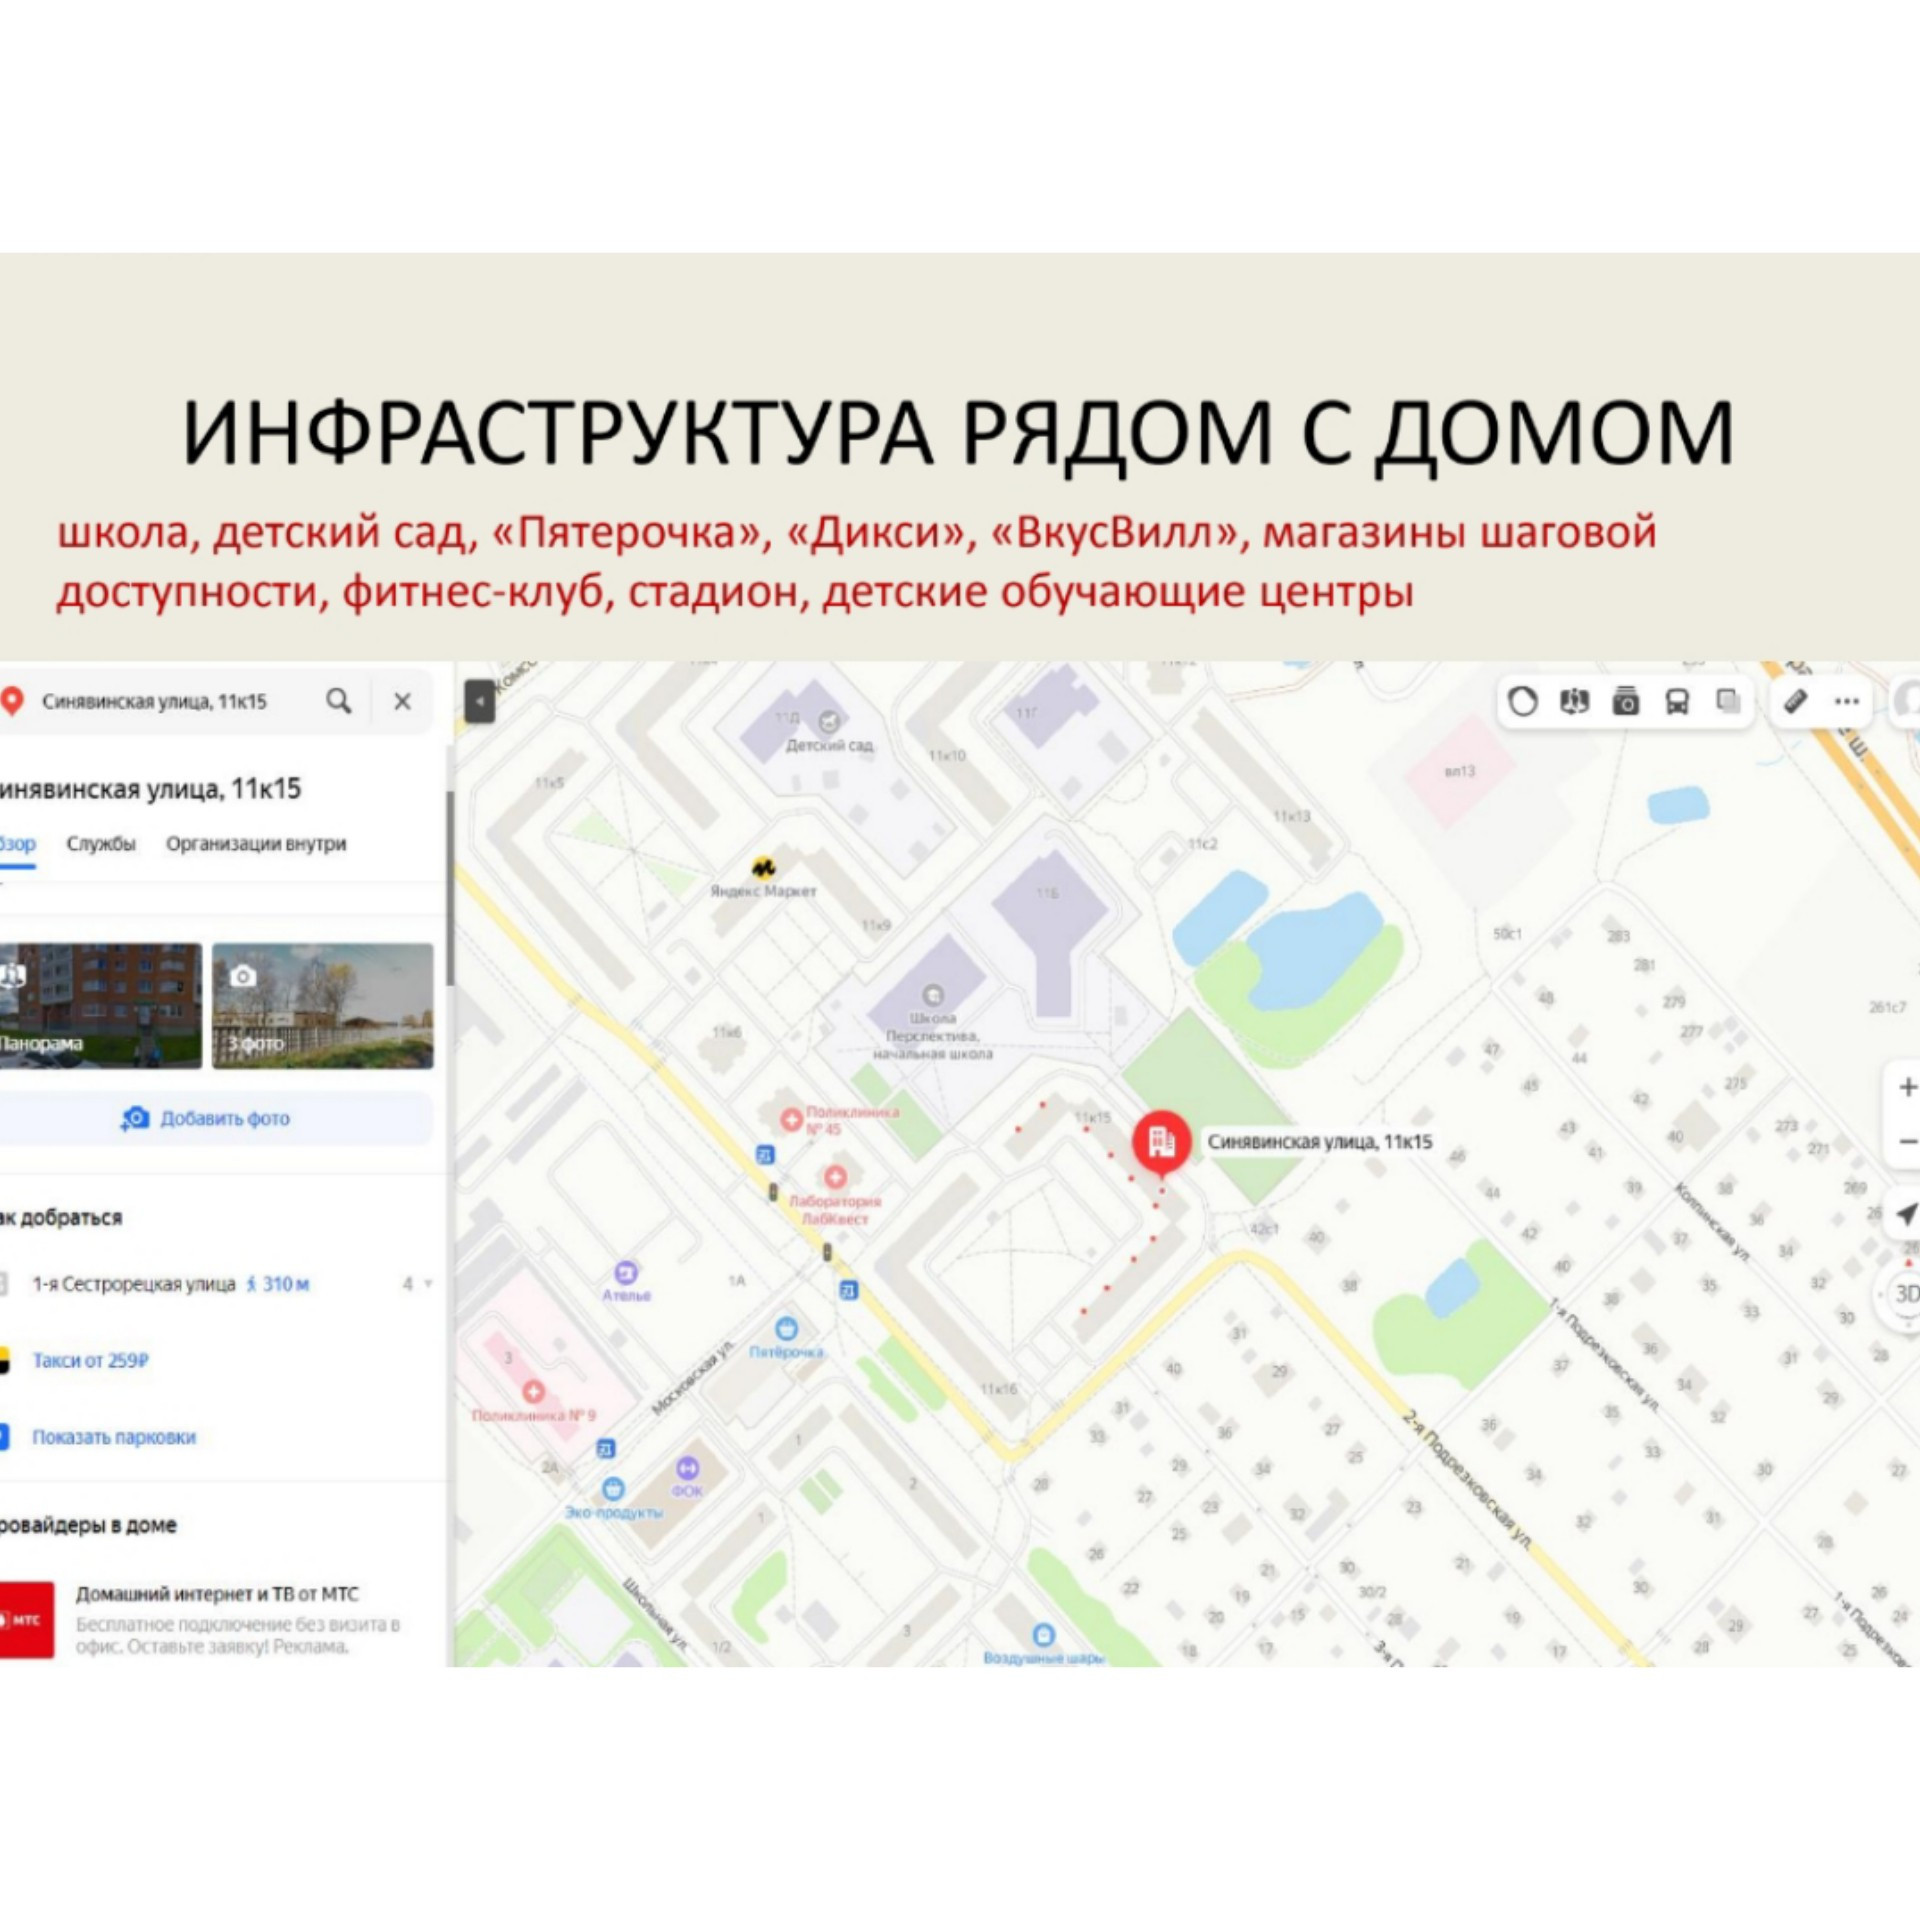This screenshot has height=1920, width=1920.
Task: Click the my-location arrow icon
Action: click(1906, 1214)
